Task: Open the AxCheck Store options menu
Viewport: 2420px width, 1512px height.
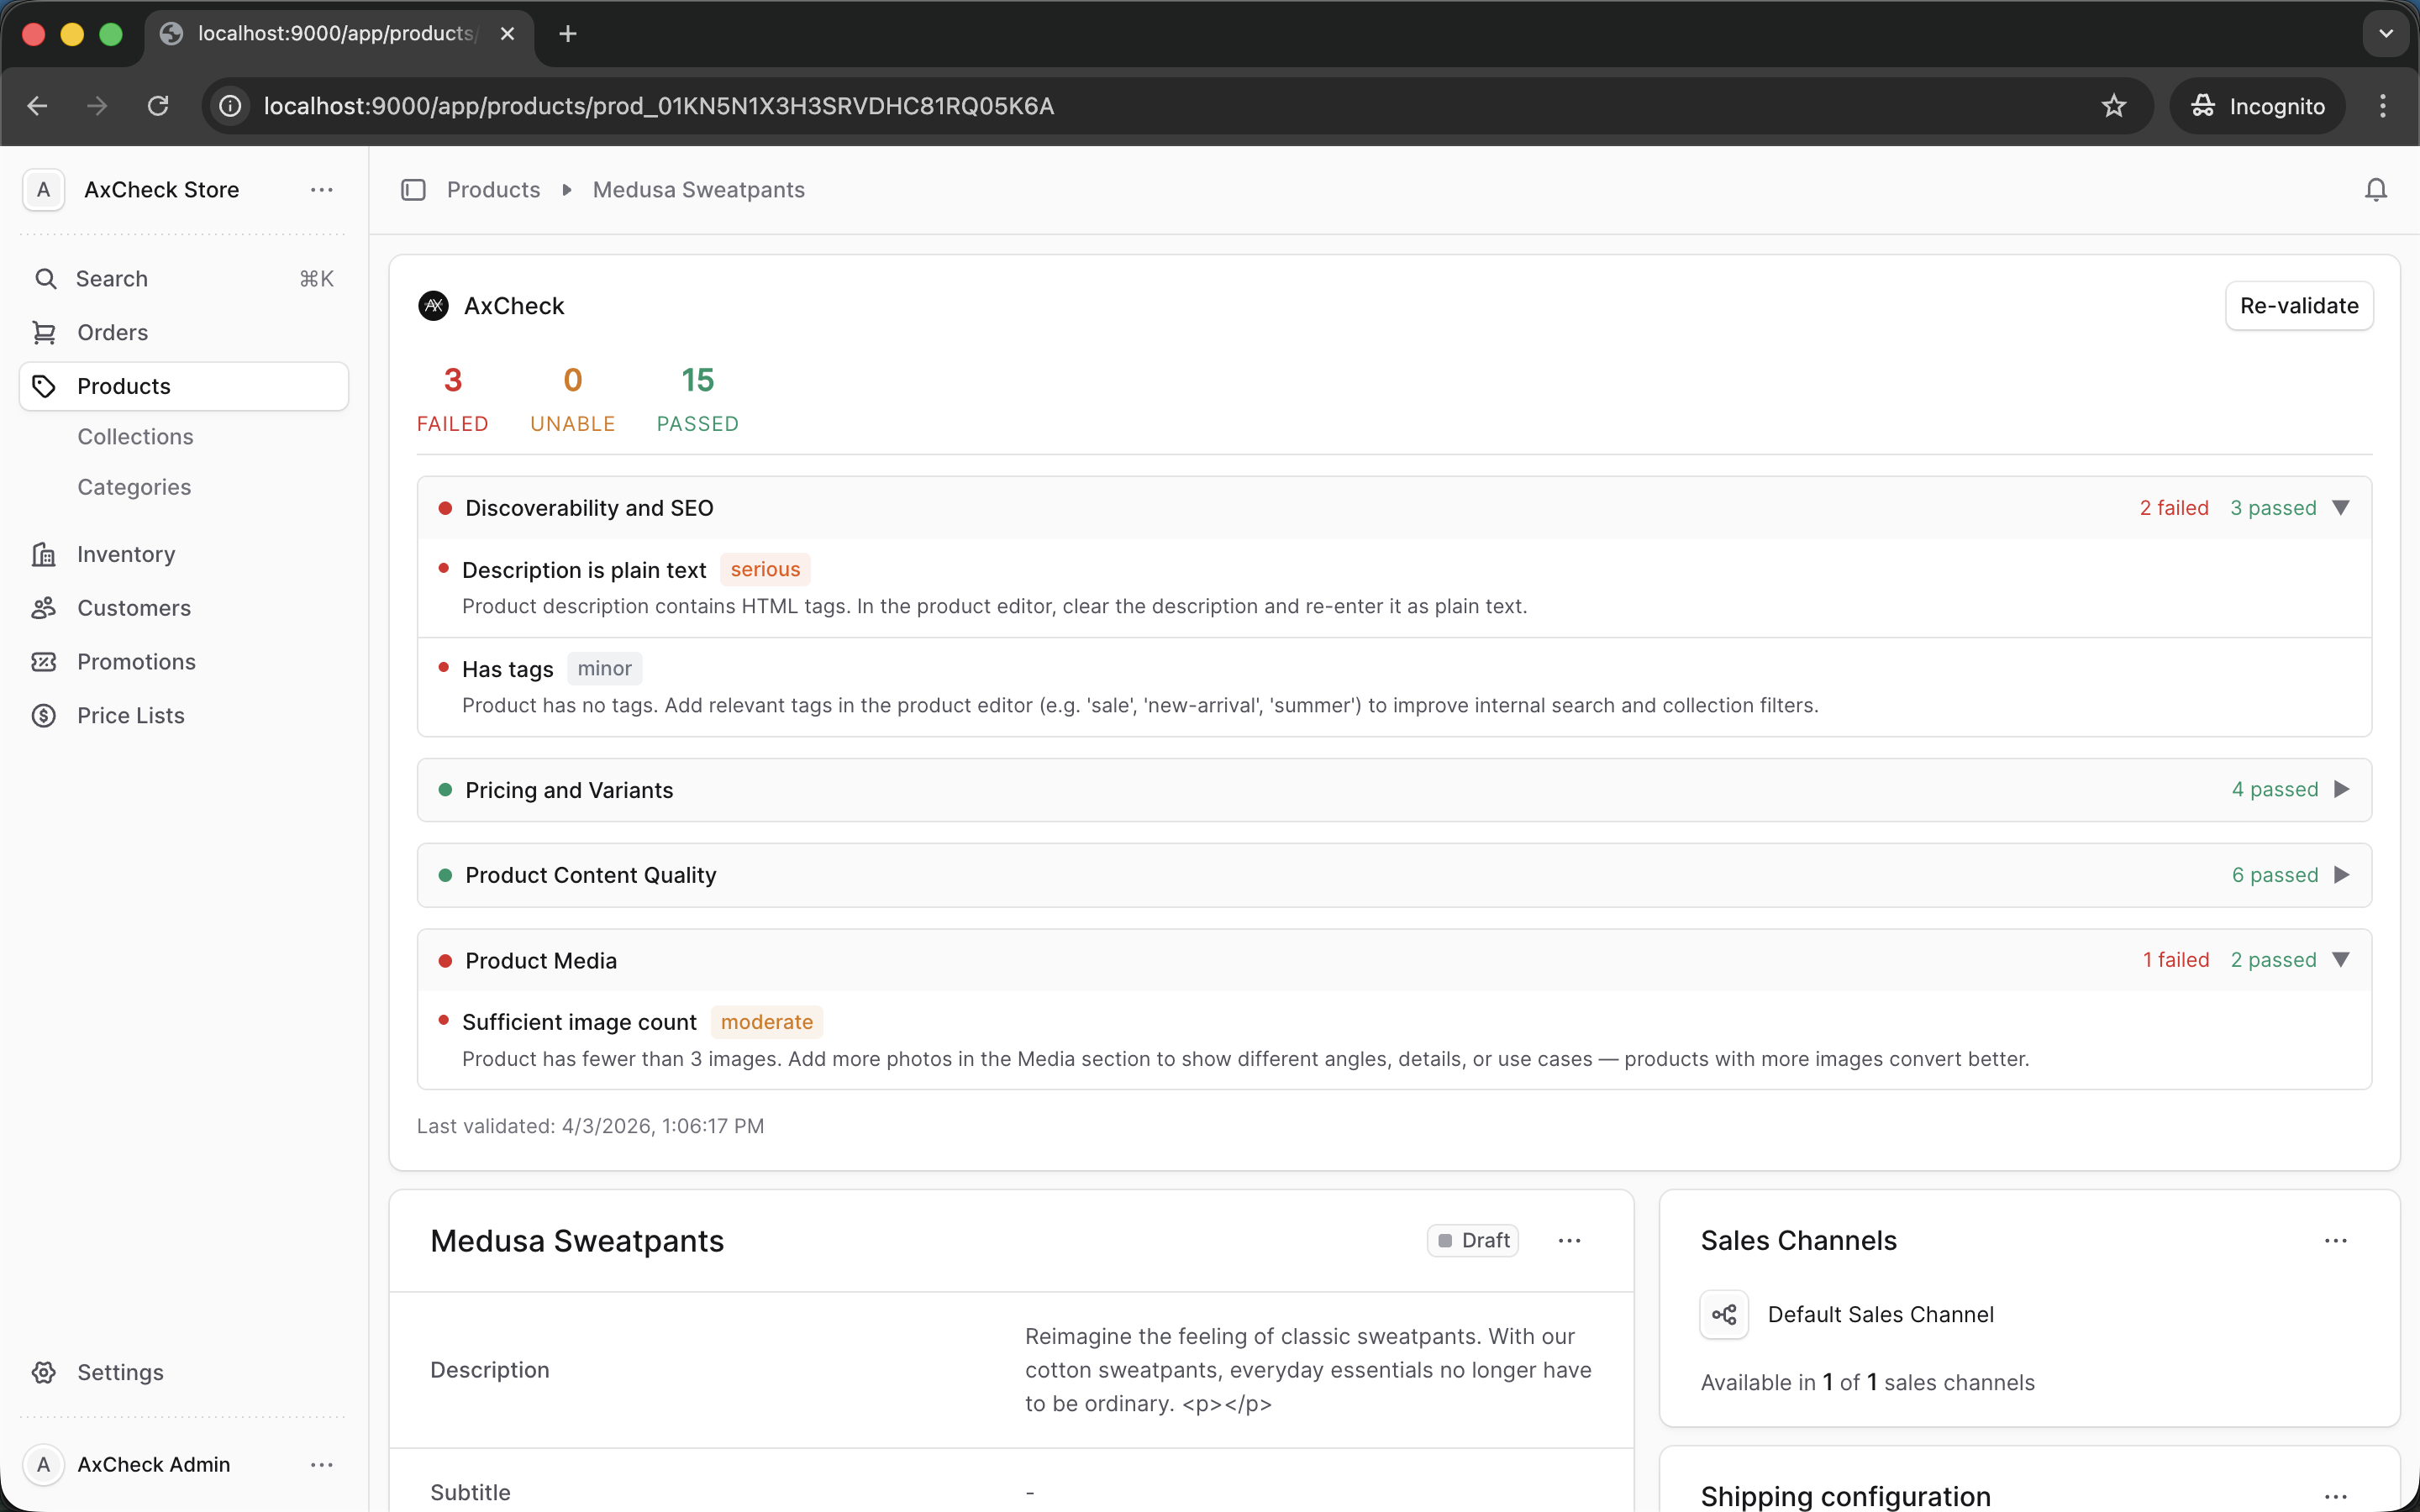Action: click(321, 189)
